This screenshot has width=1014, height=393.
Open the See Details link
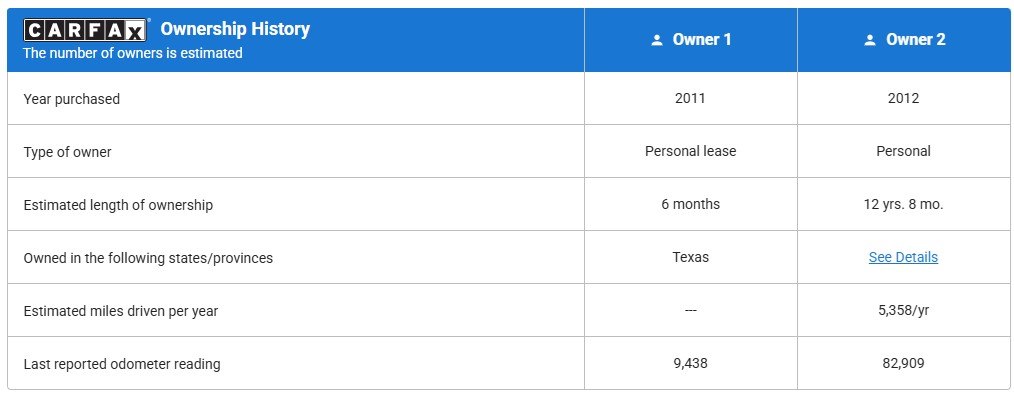(x=903, y=257)
